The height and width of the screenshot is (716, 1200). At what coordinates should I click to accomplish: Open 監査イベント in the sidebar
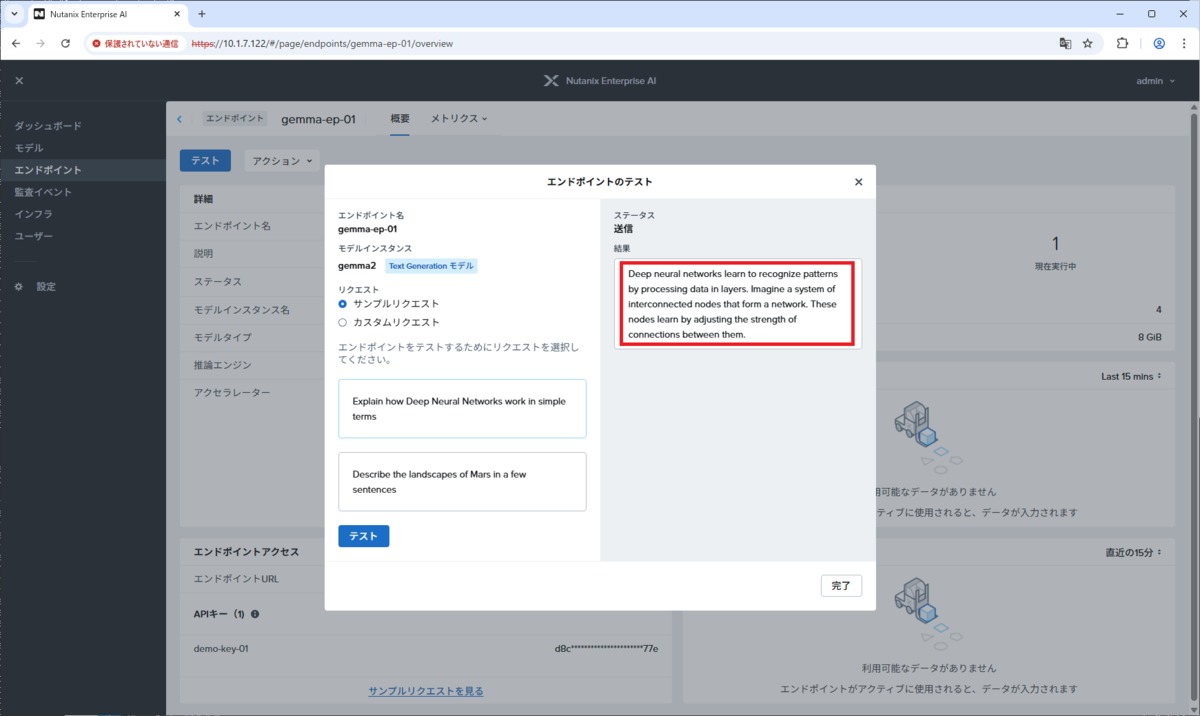pos(43,192)
